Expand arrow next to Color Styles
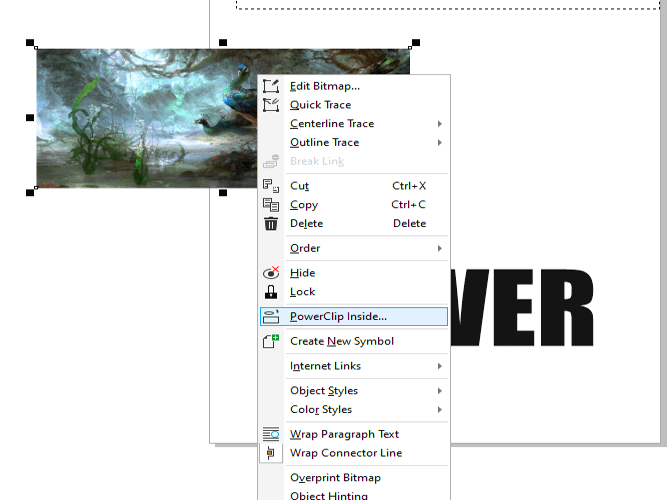The height and width of the screenshot is (502, 668). pos(440,409)
